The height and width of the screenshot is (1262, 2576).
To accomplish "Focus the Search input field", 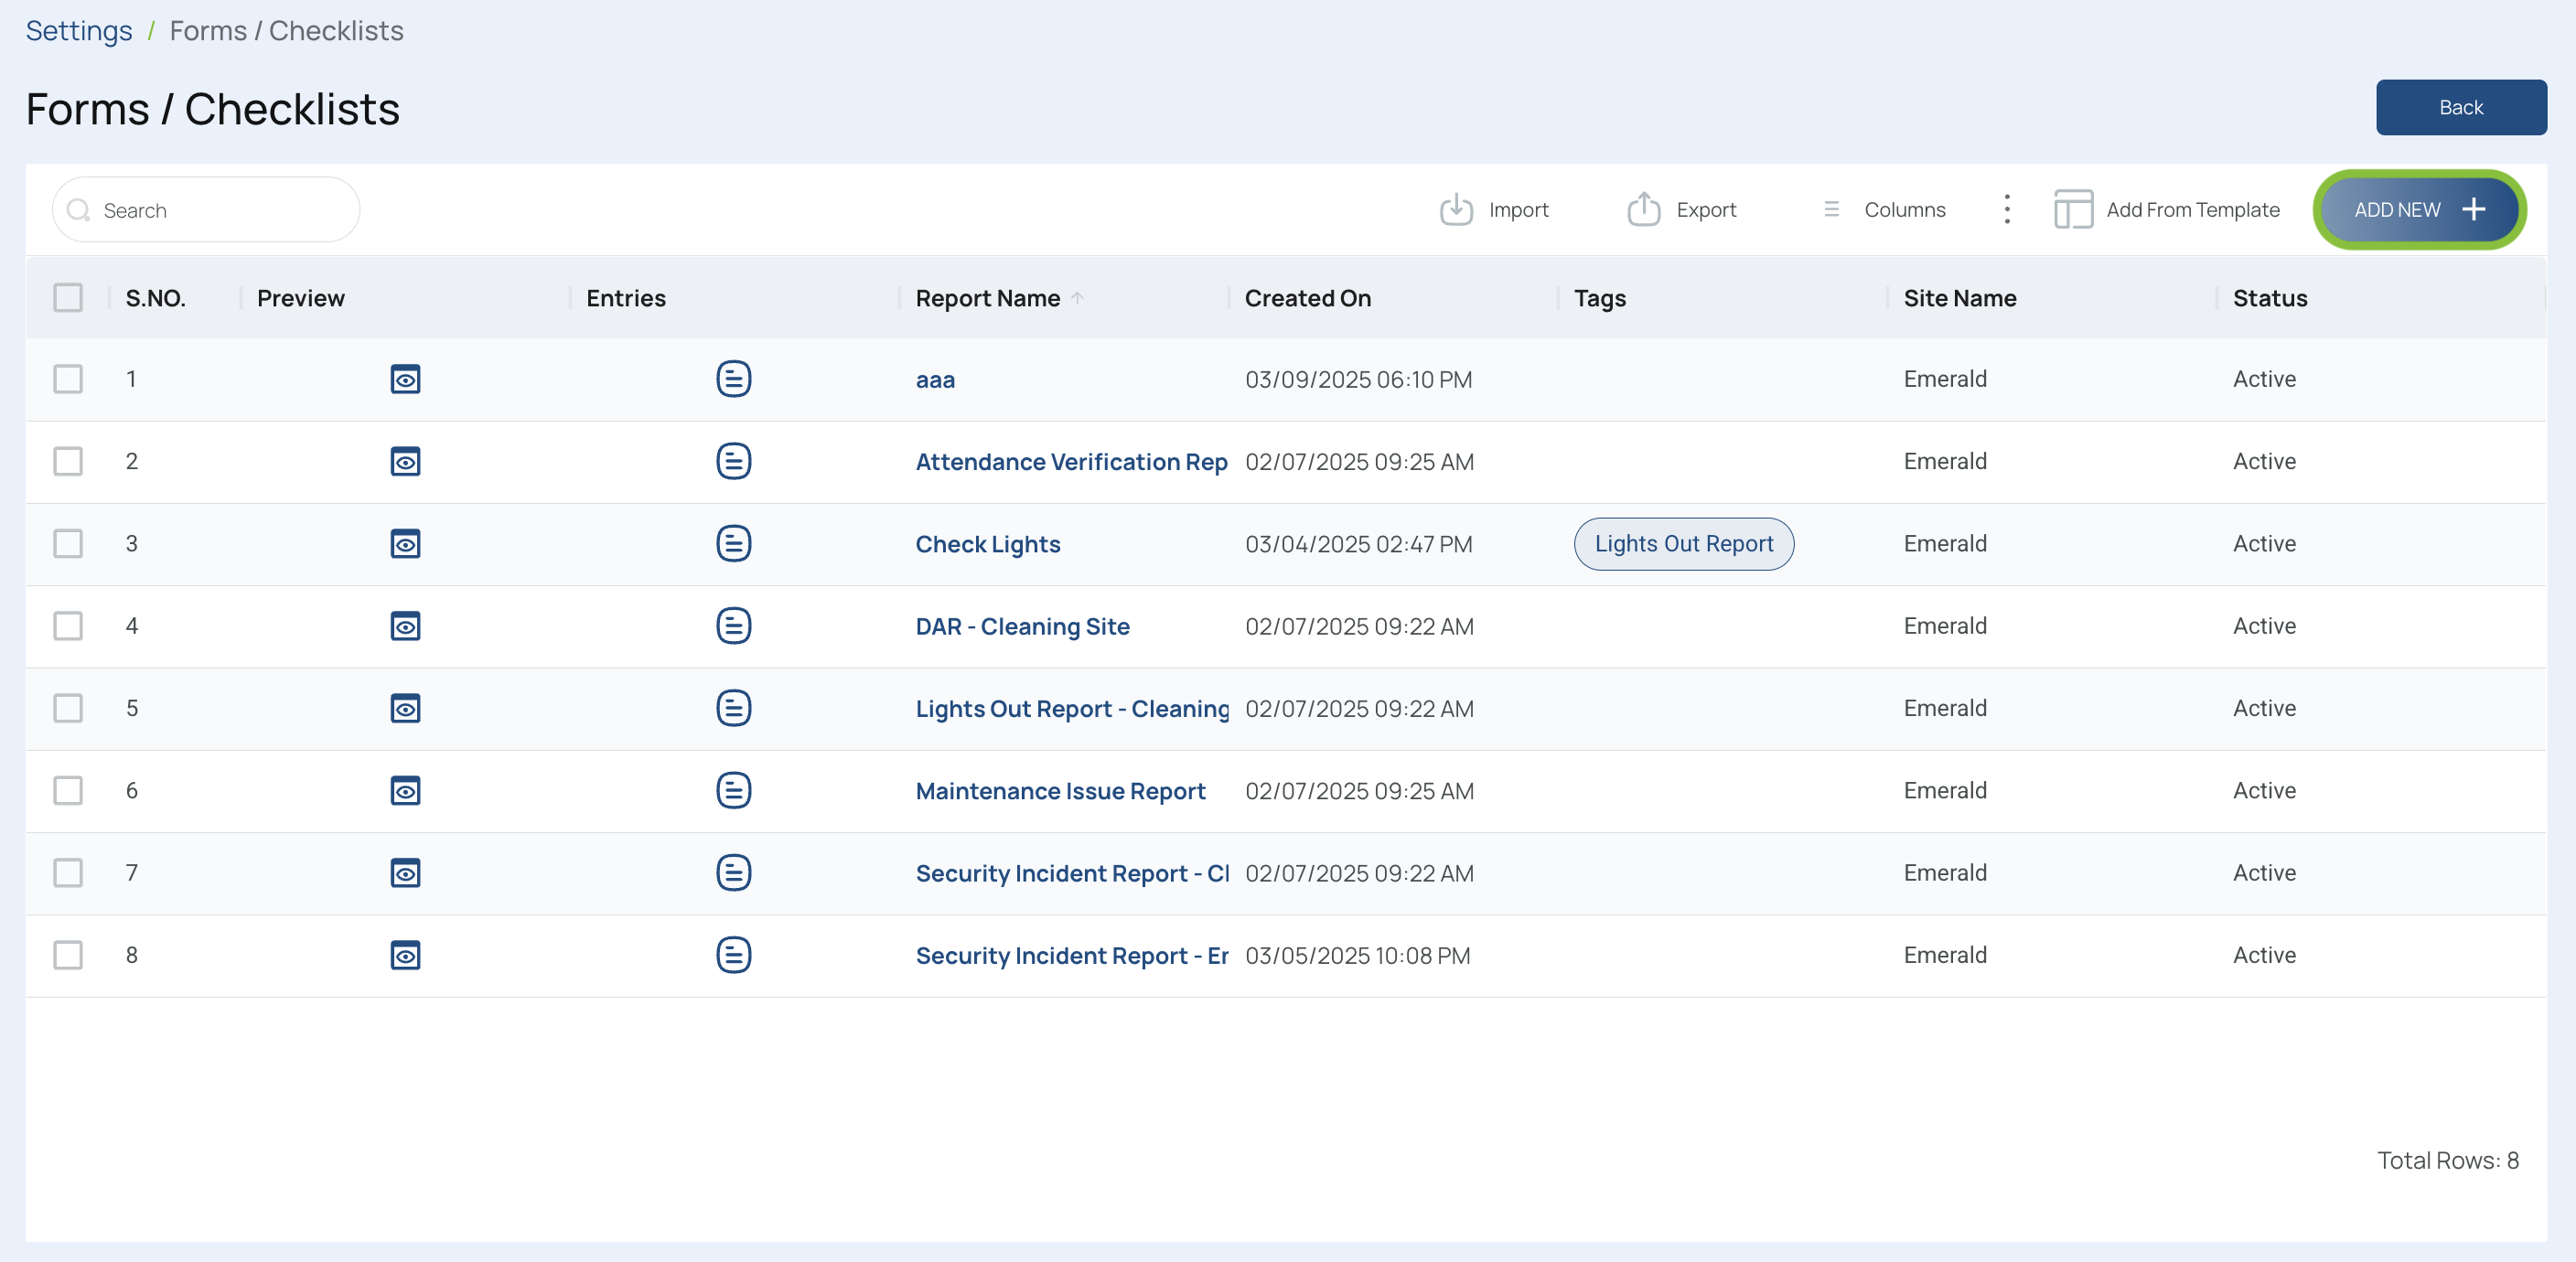I will 206,210.
